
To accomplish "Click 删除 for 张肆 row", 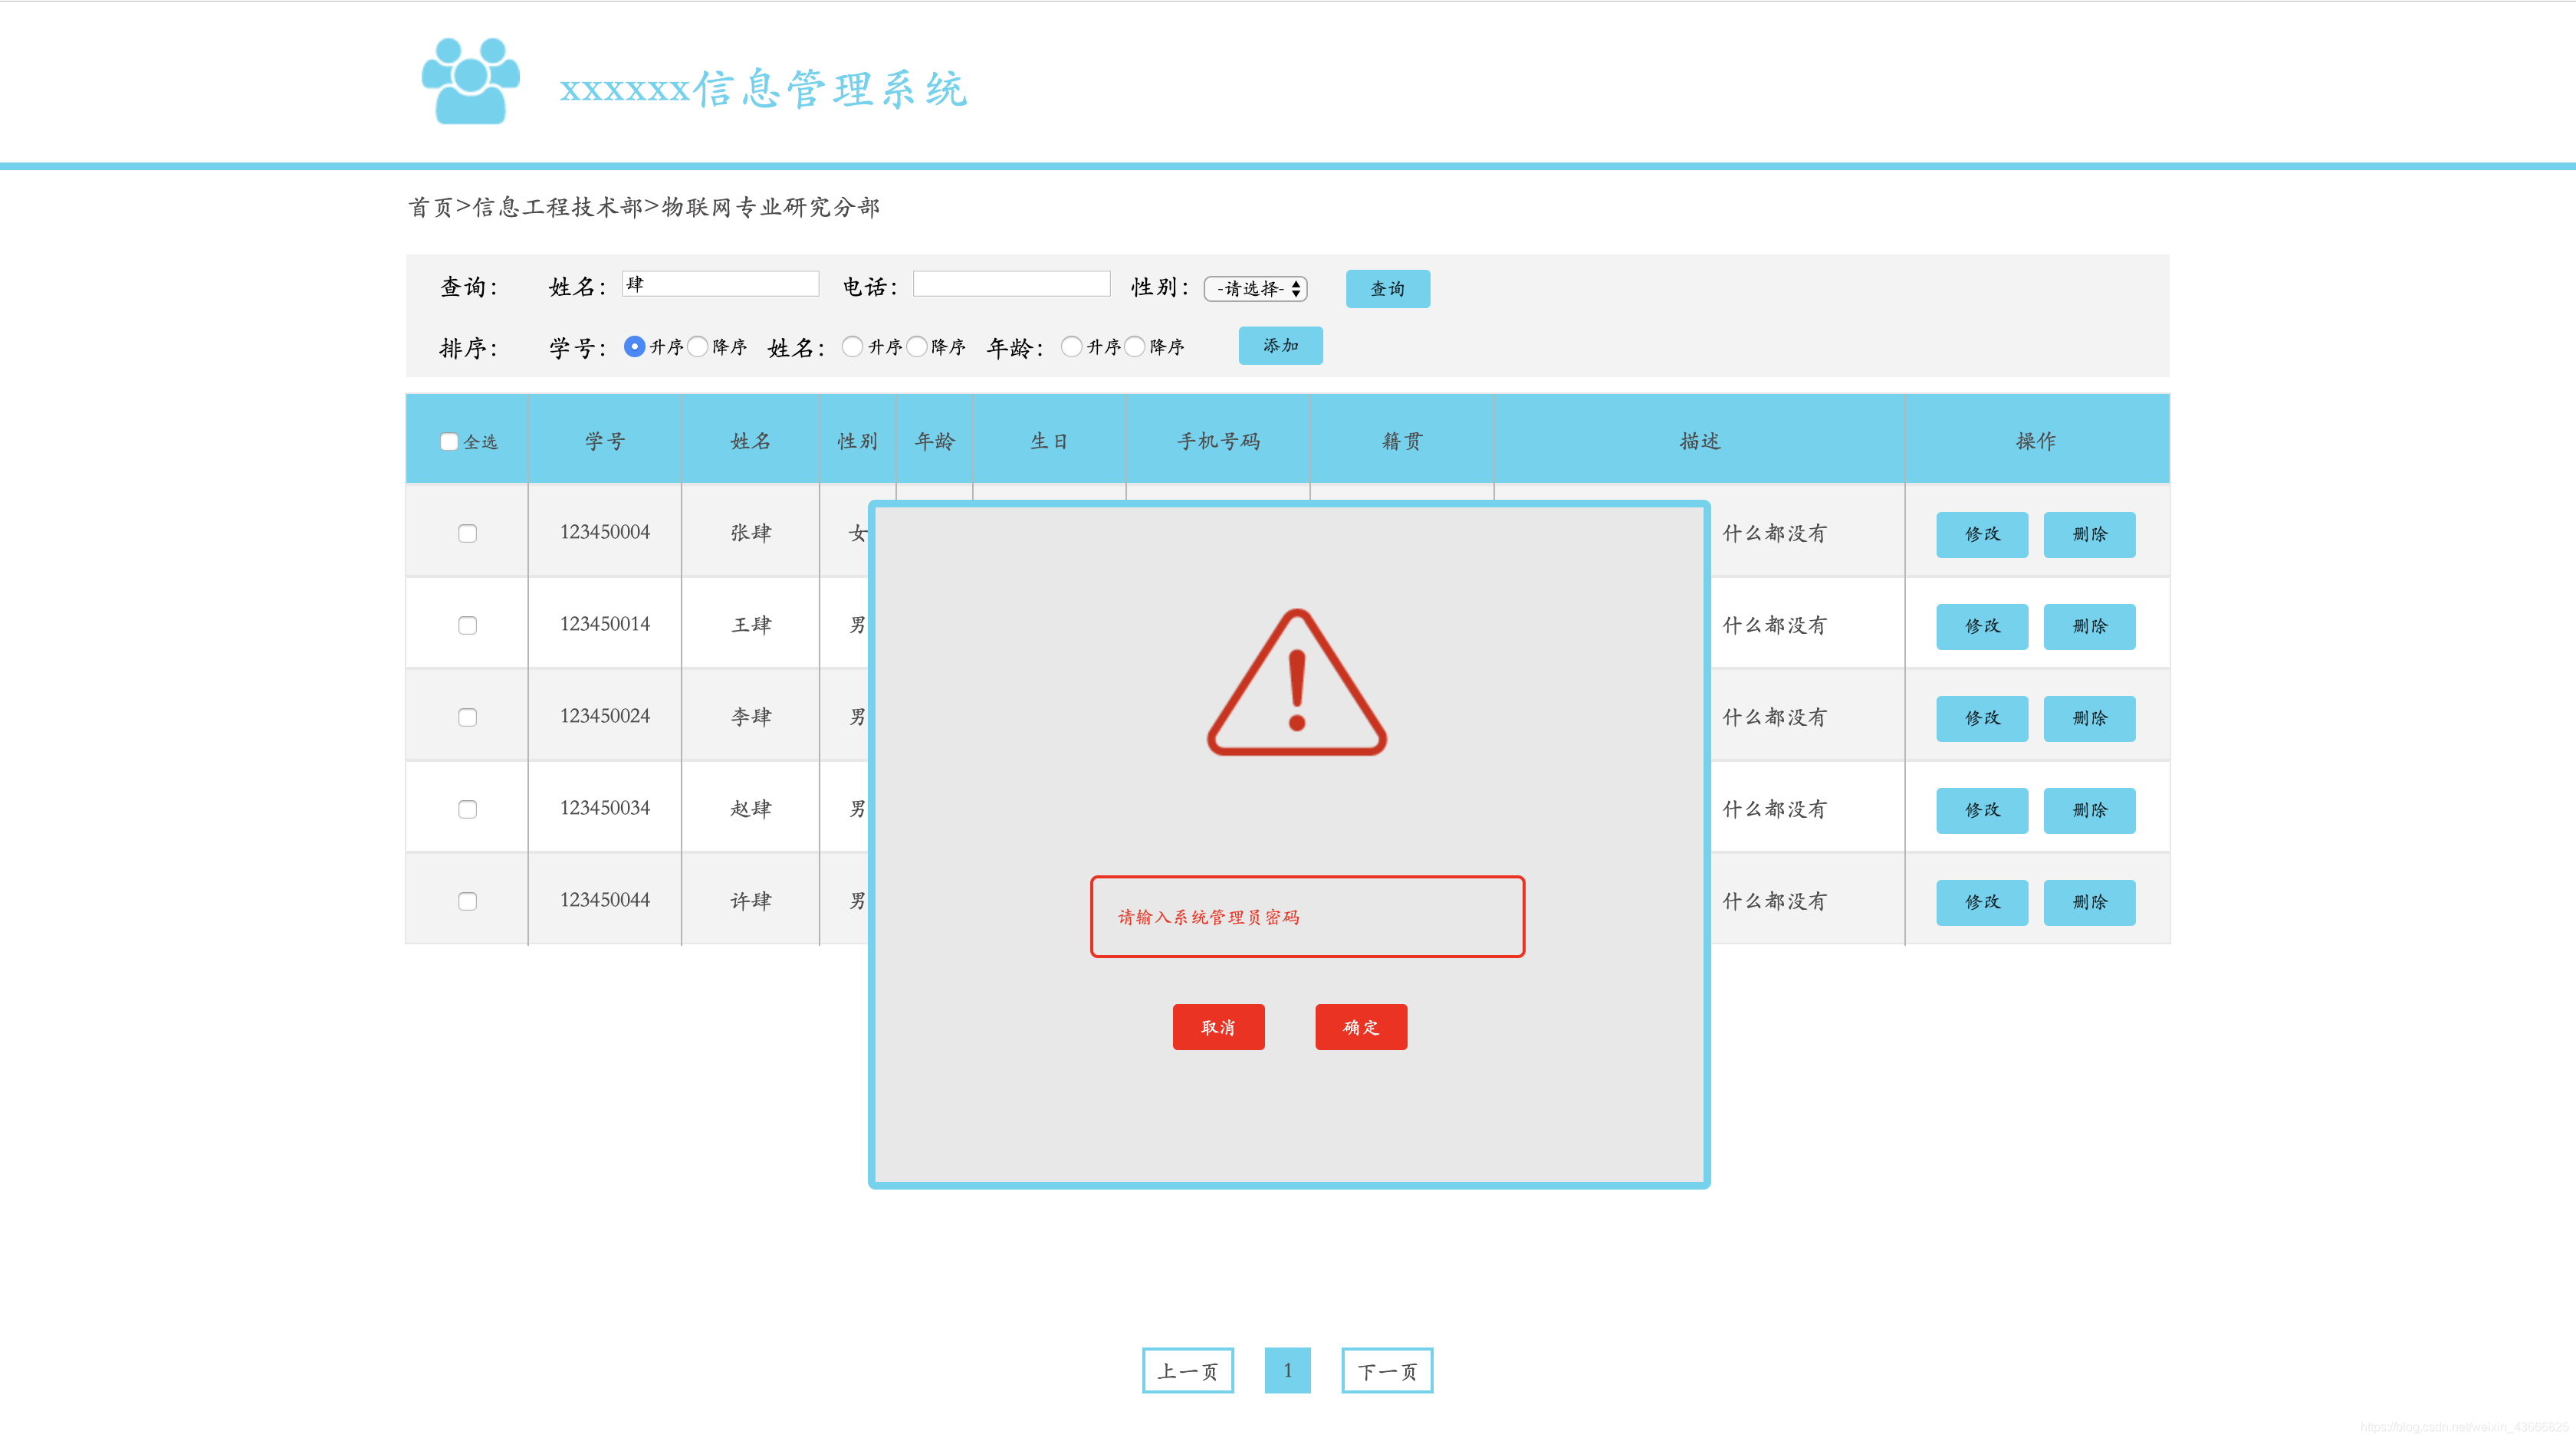I will (2089, 534).
